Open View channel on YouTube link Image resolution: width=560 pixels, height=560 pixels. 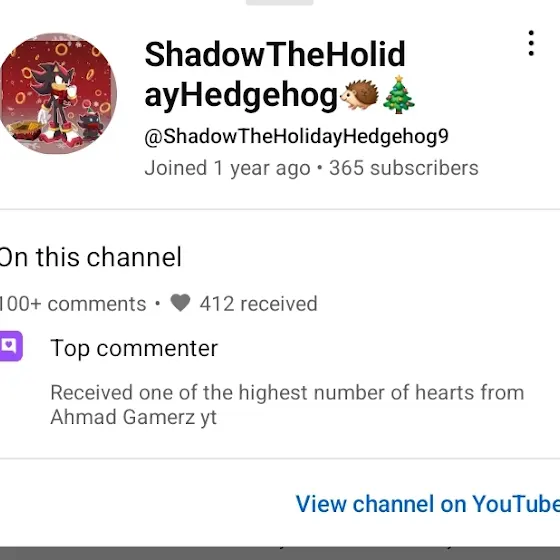point(428,504)
